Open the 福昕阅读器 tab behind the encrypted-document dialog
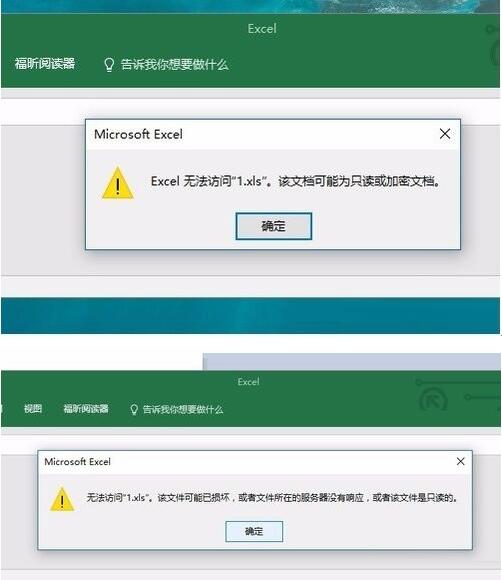Viewport: 502px width, 580px height. pyautogui.click(x=45, y=64)
